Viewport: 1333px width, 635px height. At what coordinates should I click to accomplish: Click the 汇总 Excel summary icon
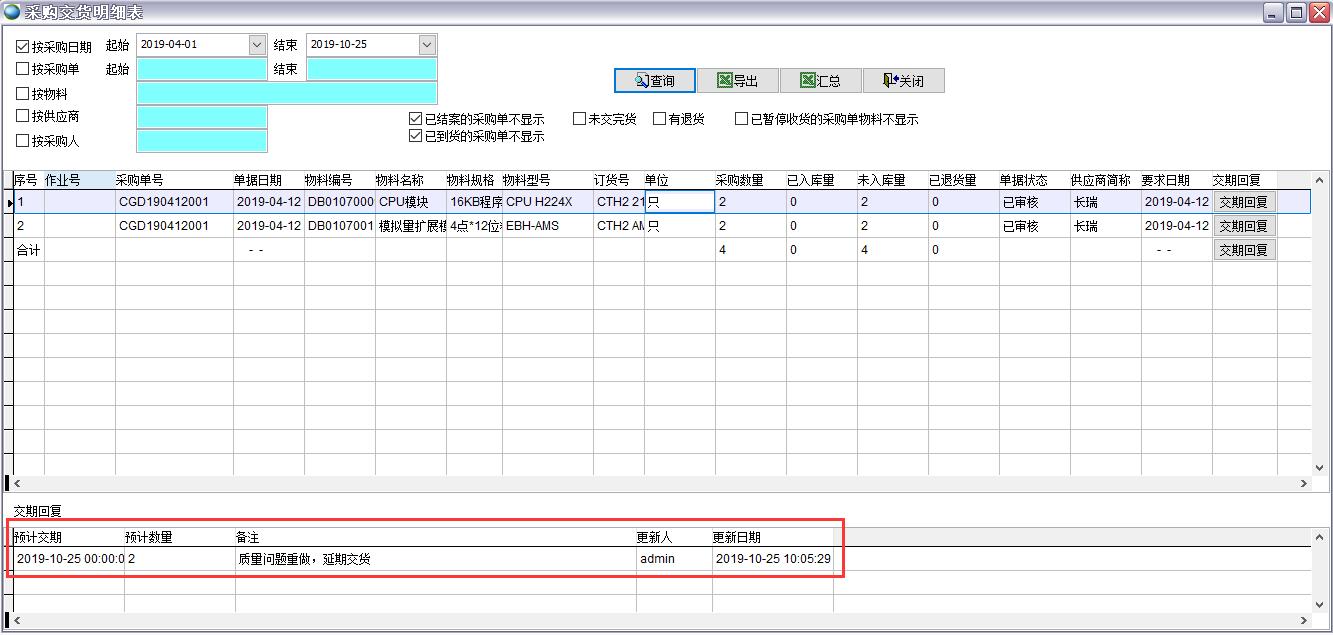pyautogui.click(x=808, y=80)
